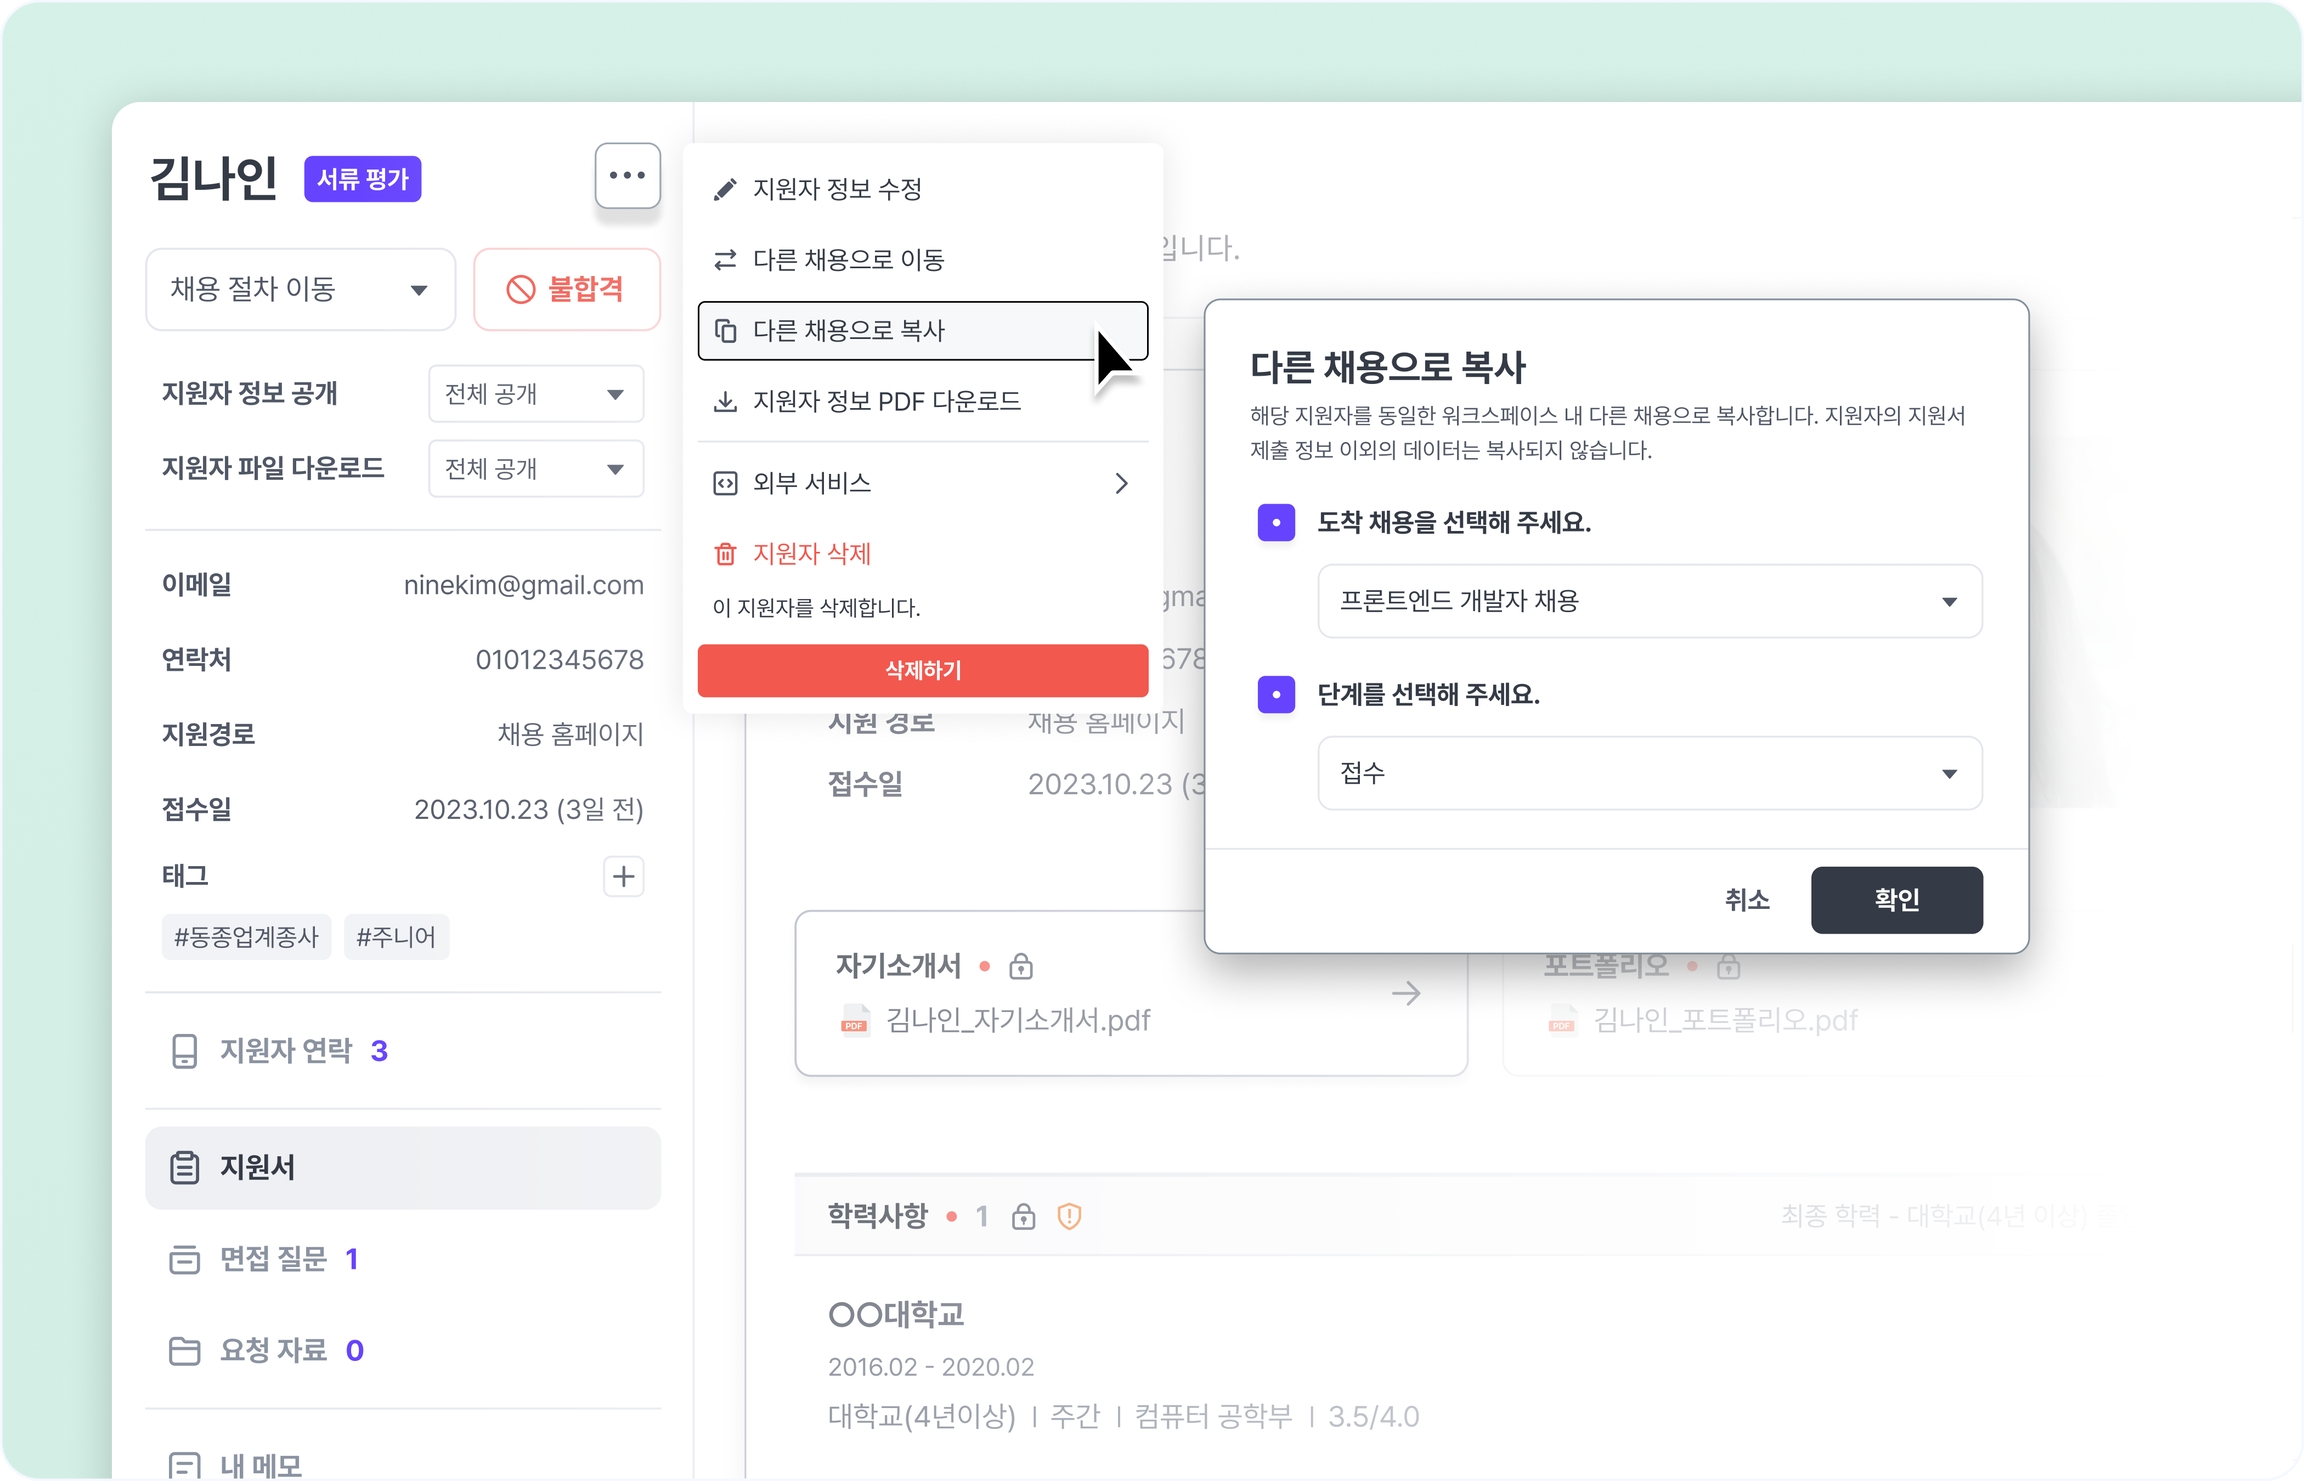Open the three-dot more options button
The width and height of the screenshot is (2304, 1481).
[627, 176]
